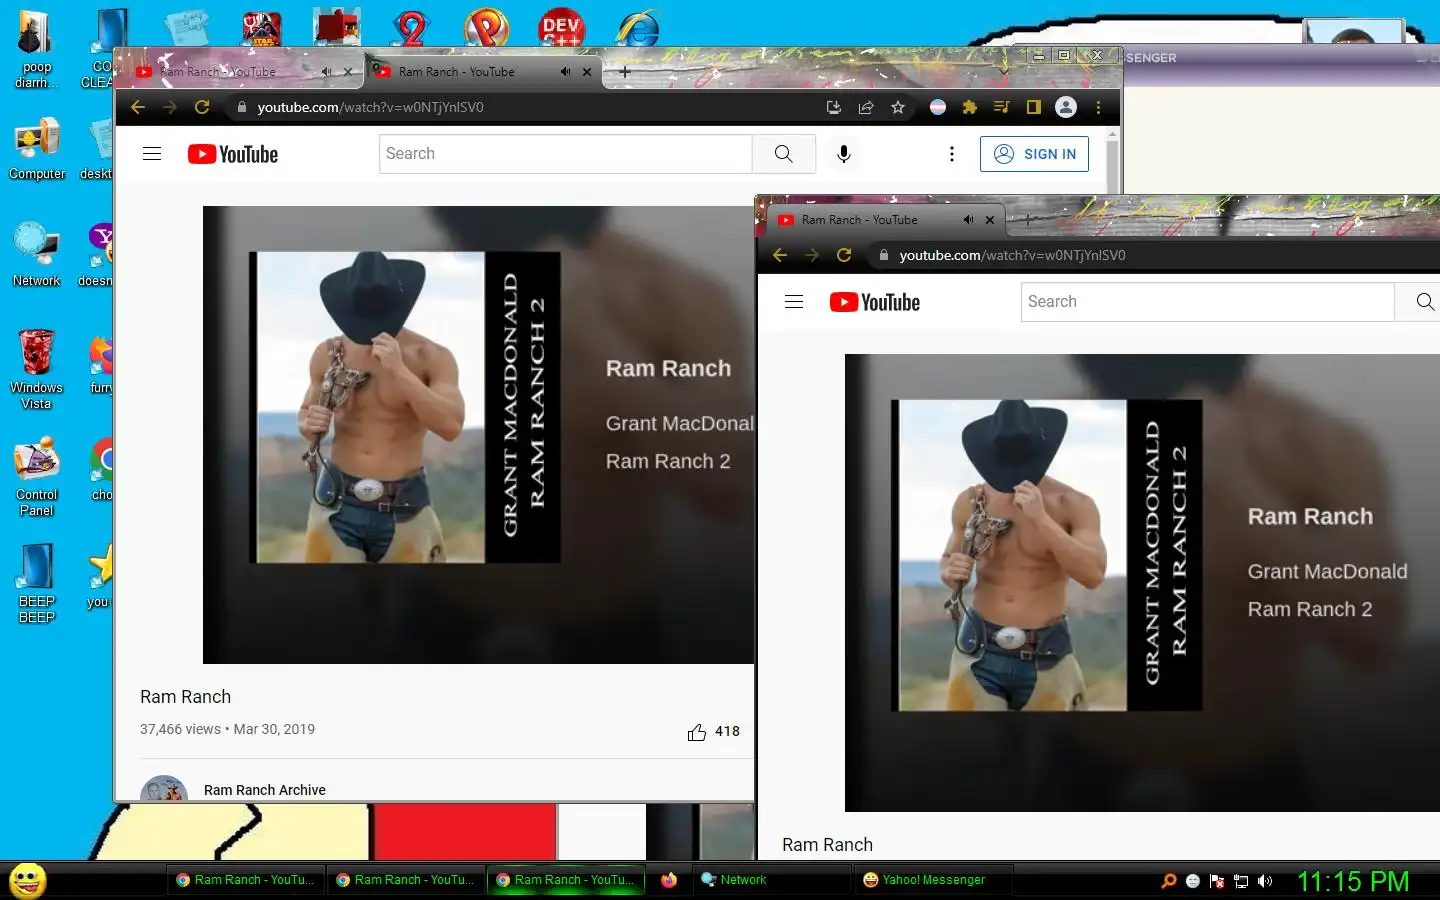Image resolution: width=1440 pixels, height=900 pixels.
Task: Mute the first tab via its speaker icon
Action: (326, 72)
